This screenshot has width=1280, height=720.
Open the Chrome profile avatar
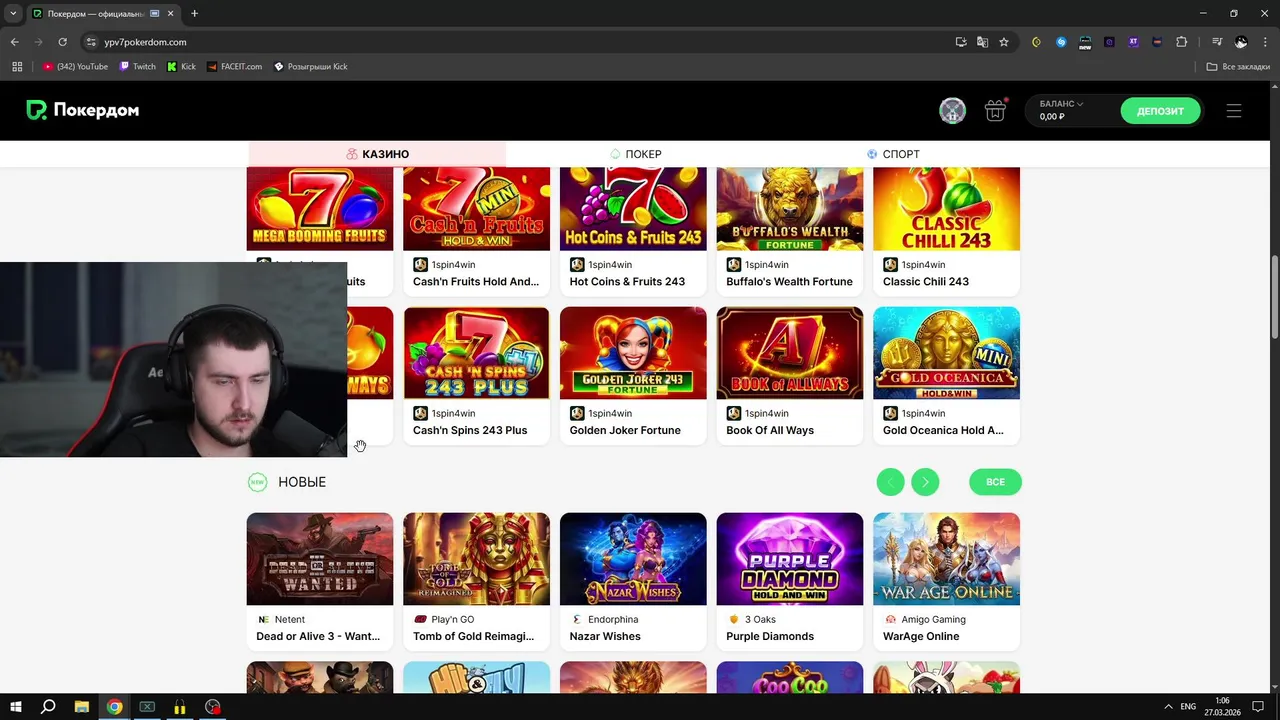point(1241,42)
